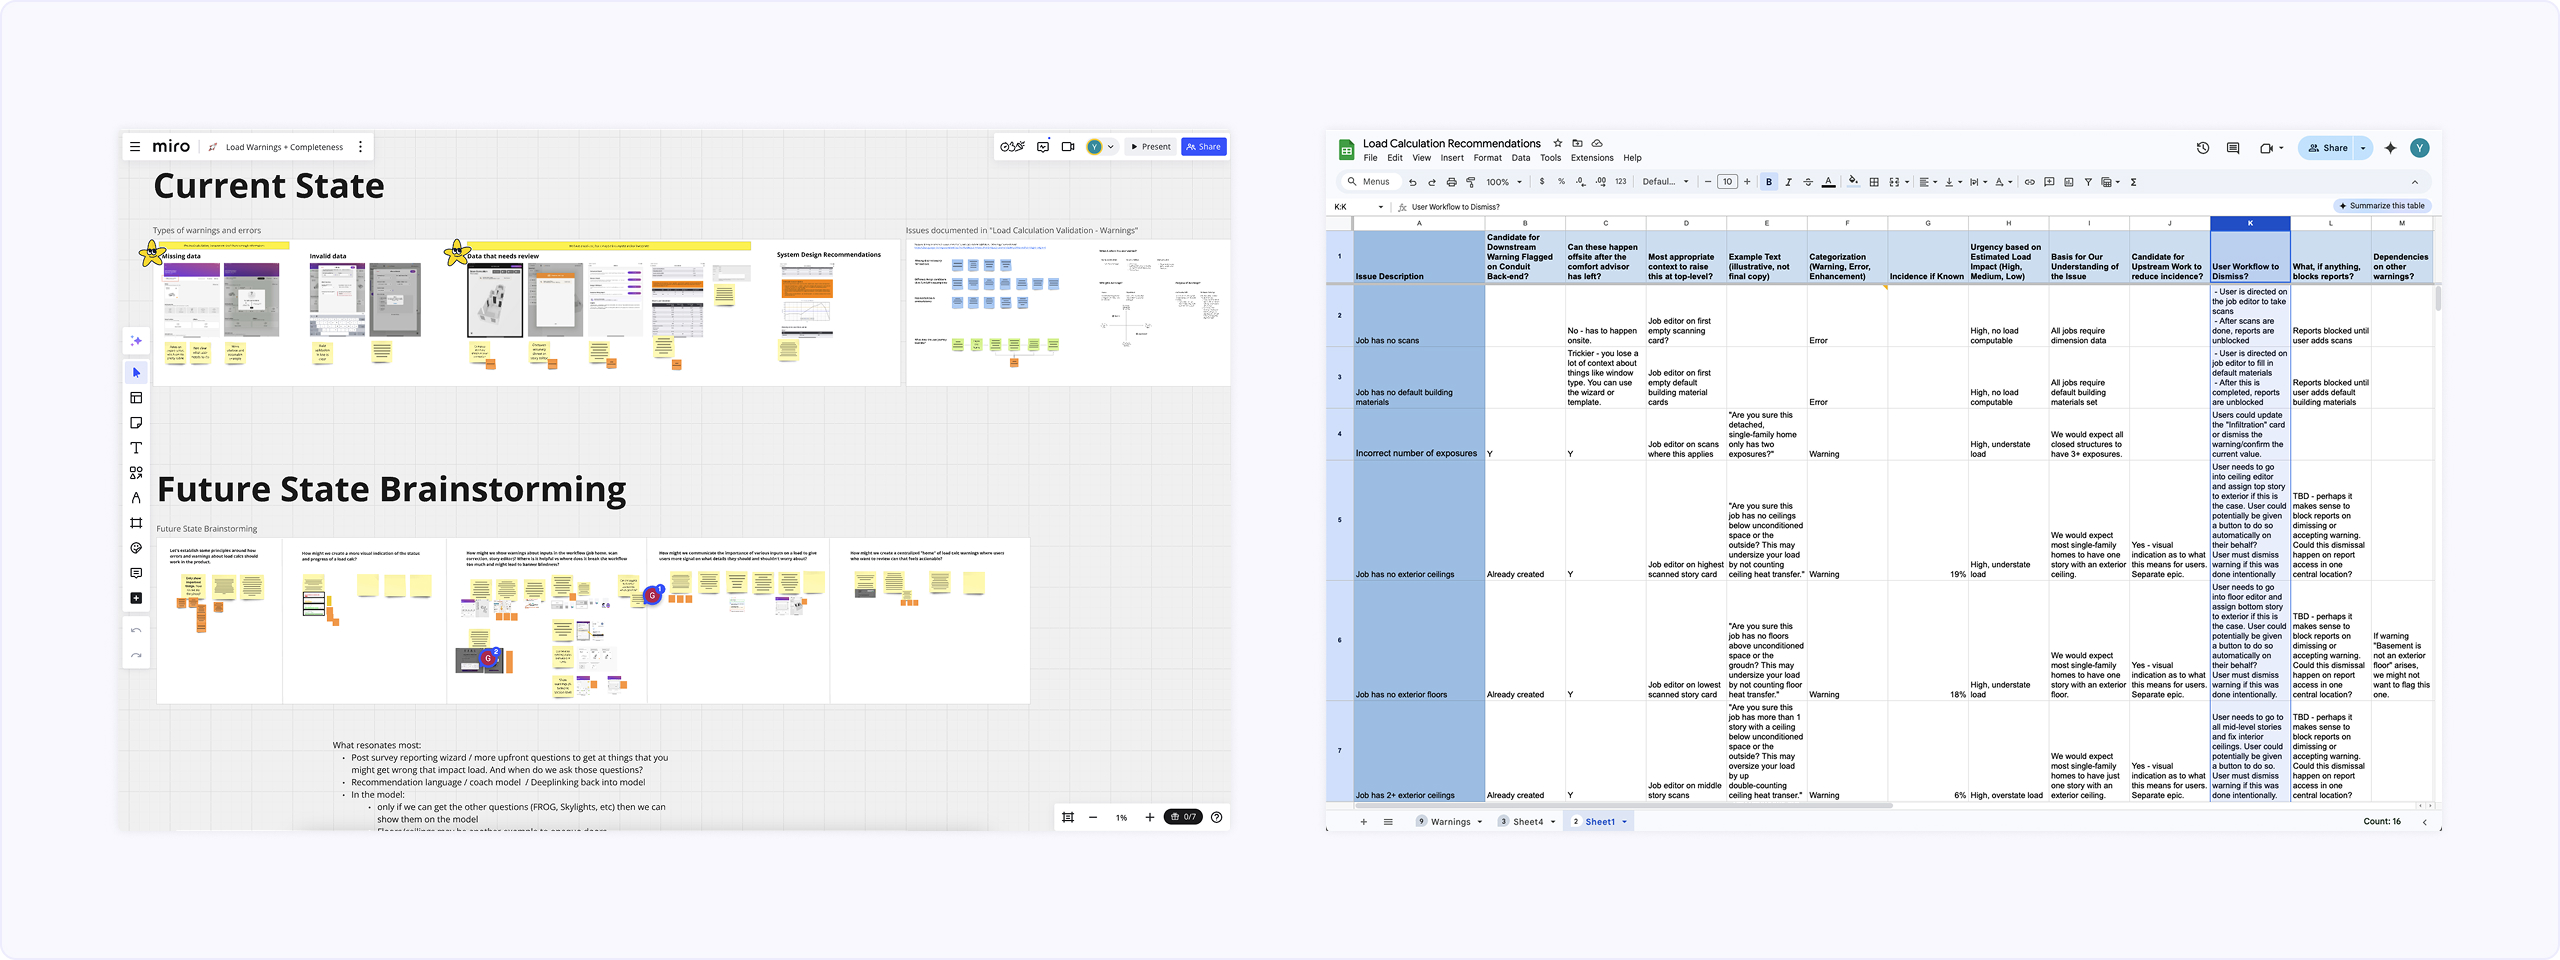Open version history clock icon in Sheets
Image resolution: width=2560 pixels, height=960 pixels.
[2202, 148]
